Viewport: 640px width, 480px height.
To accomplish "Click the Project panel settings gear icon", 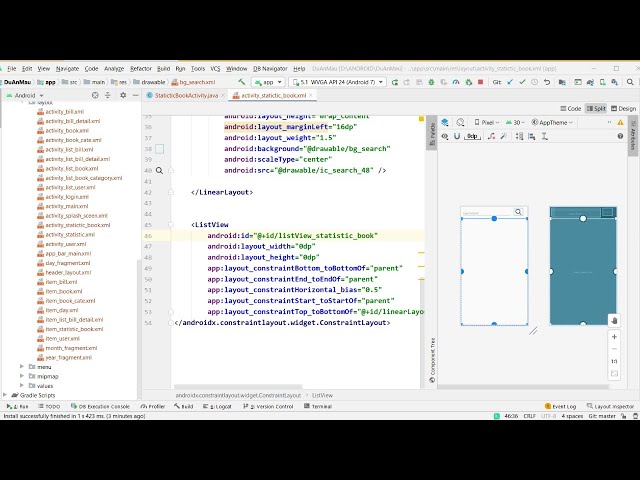I will point(123,95).
